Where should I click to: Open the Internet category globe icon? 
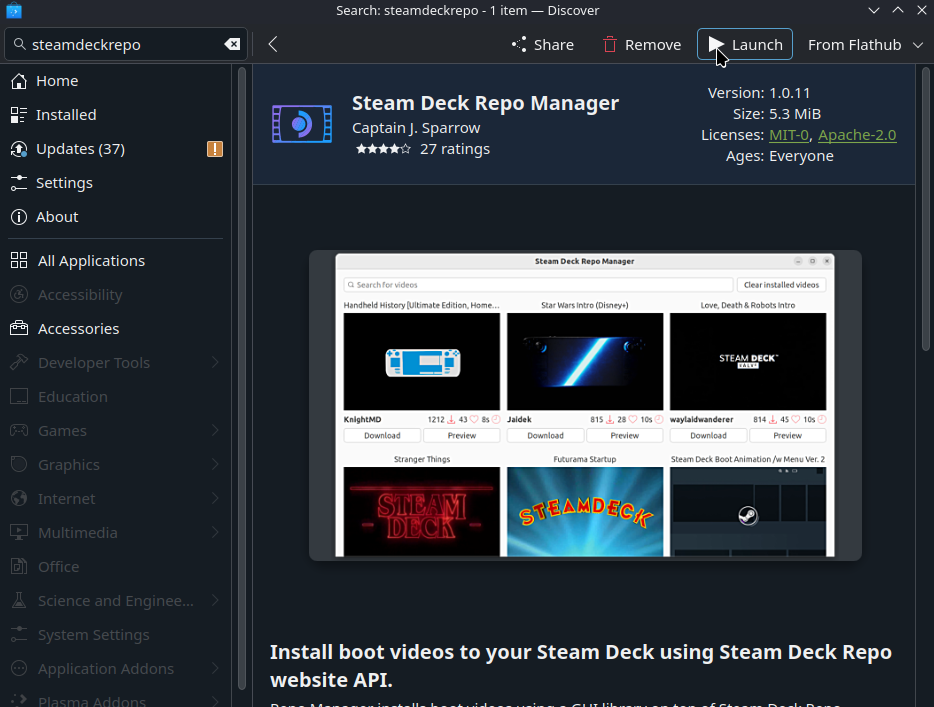point(21,498)
